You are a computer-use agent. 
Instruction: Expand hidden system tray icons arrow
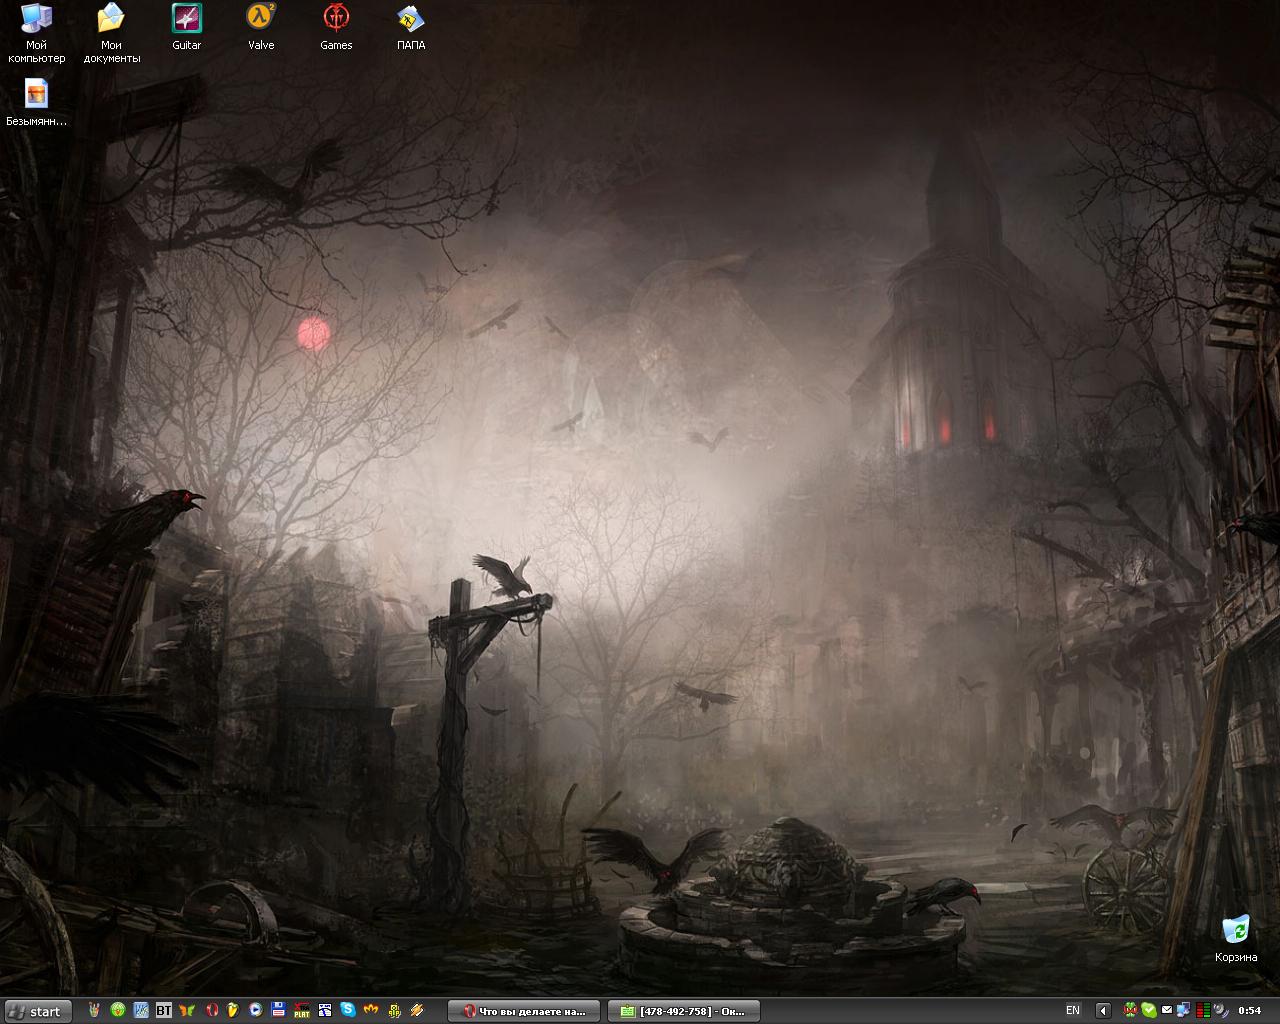coord(1103,1010)
